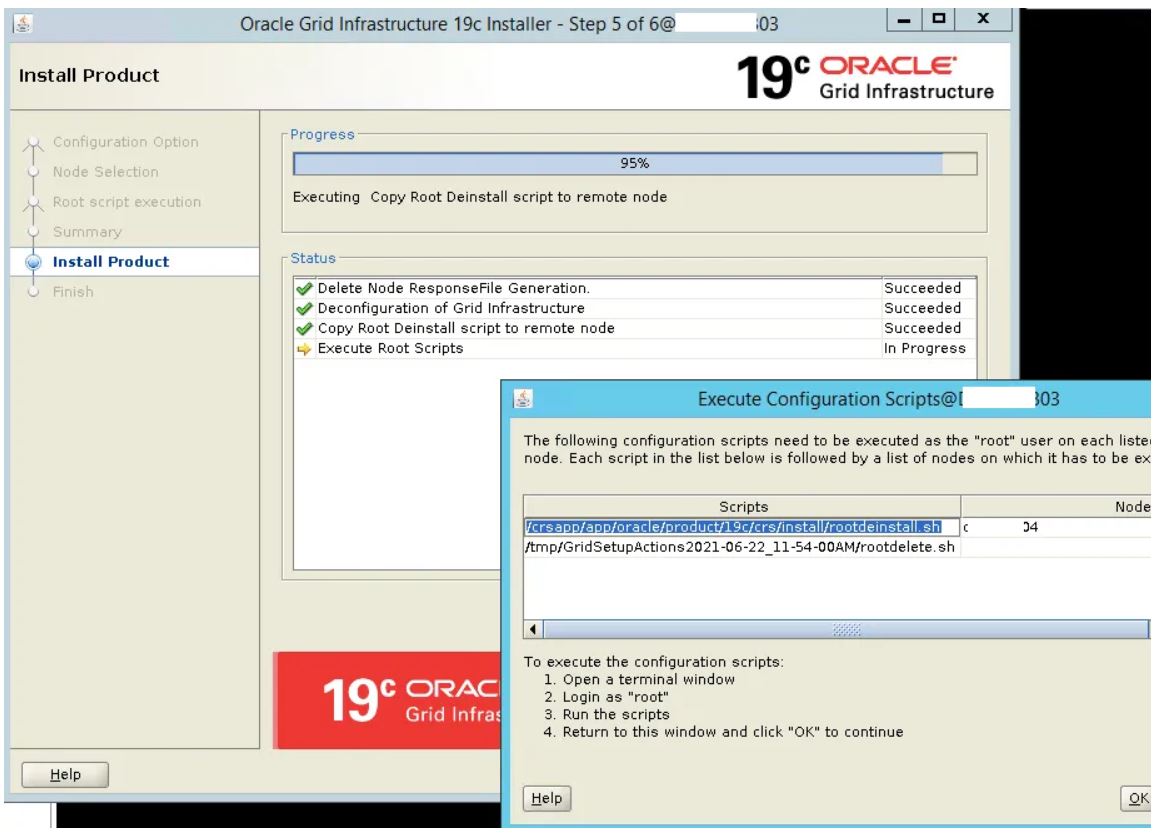Click the Install Product step bullet icon
This screenshot has width=1170, height=834.
36,262
